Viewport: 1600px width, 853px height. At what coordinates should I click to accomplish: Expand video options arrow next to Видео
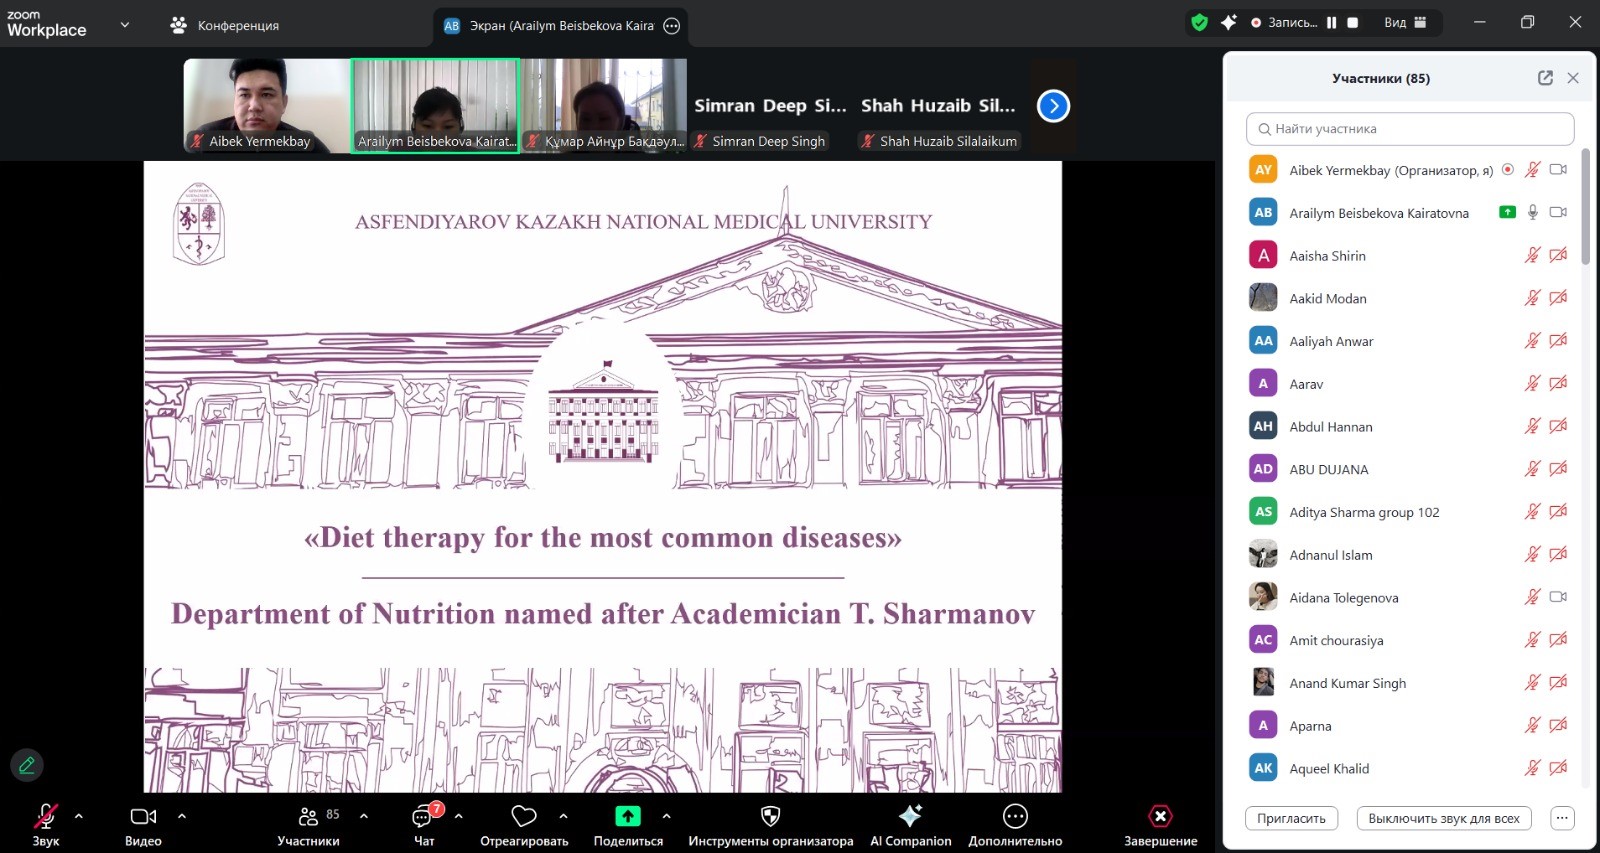click(x=182, y=816)
